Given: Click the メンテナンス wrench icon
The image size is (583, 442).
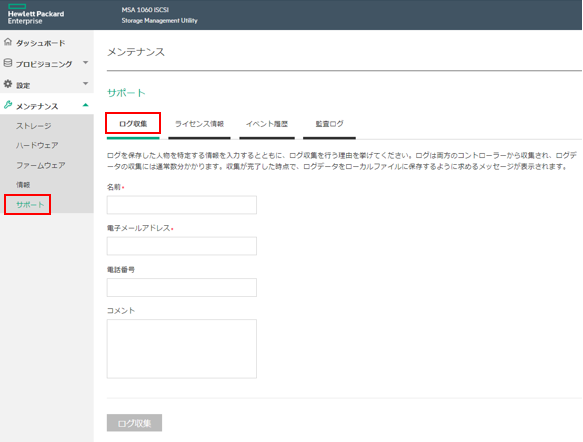Looking at the screenshot, I should tap(8, 105).
